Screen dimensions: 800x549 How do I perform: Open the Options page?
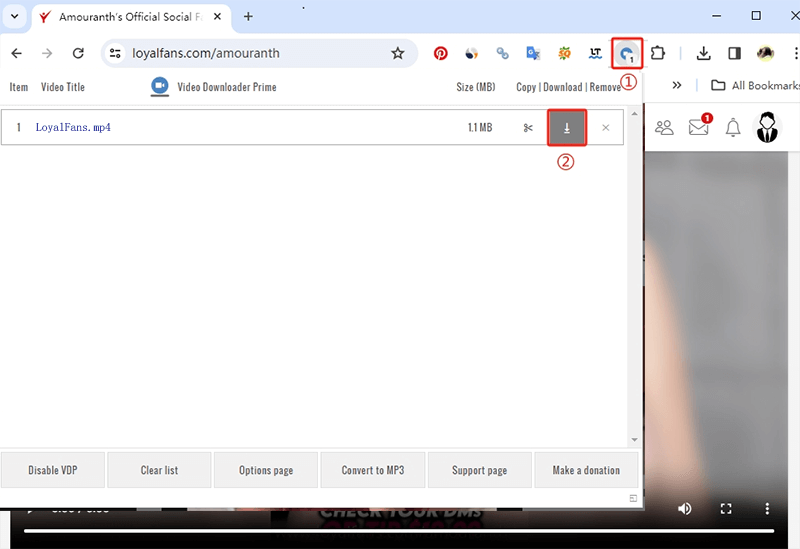[x=266, y=470]
